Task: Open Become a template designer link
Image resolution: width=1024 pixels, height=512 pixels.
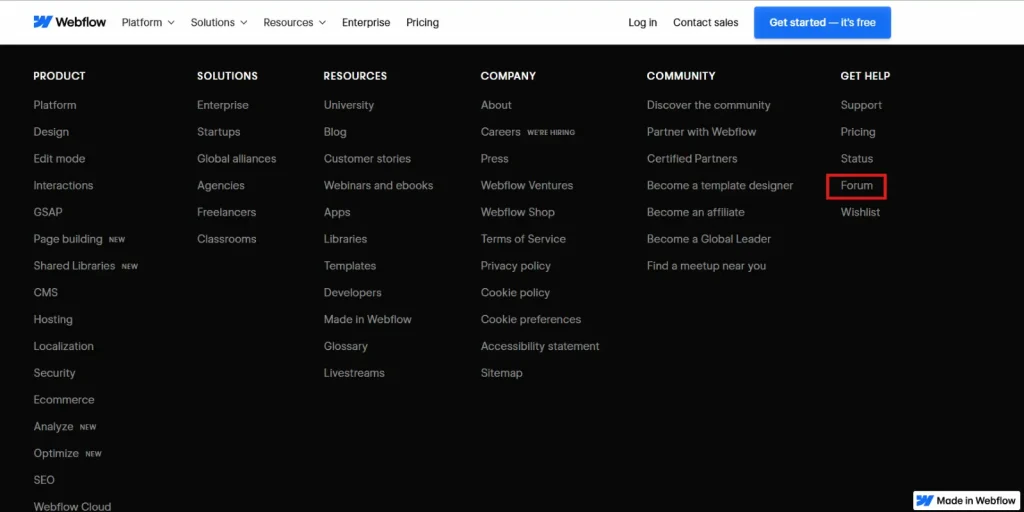Action: point(720,185)
